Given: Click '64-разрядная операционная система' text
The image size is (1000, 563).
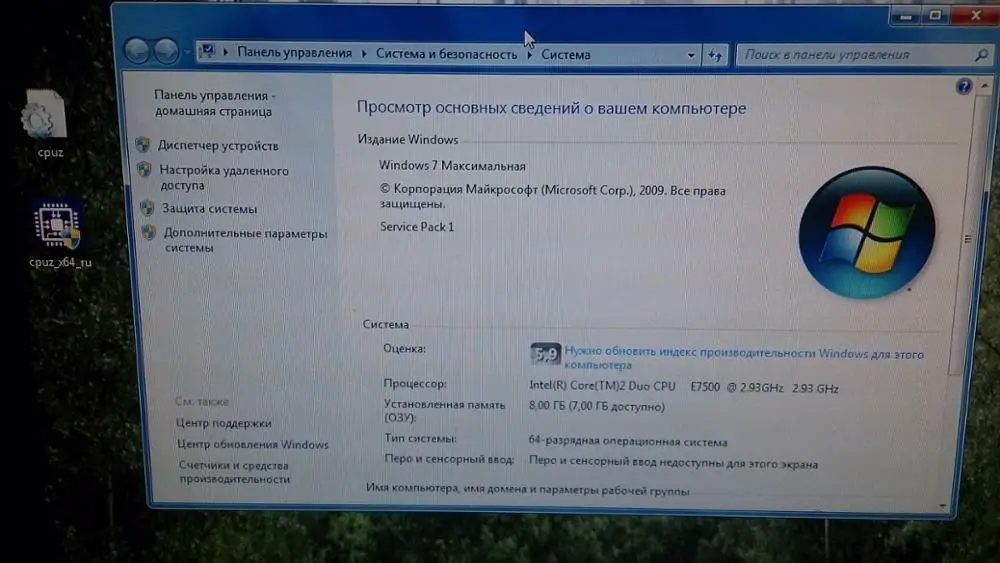Looking at the screenshot, I should [x=628, y=441].
